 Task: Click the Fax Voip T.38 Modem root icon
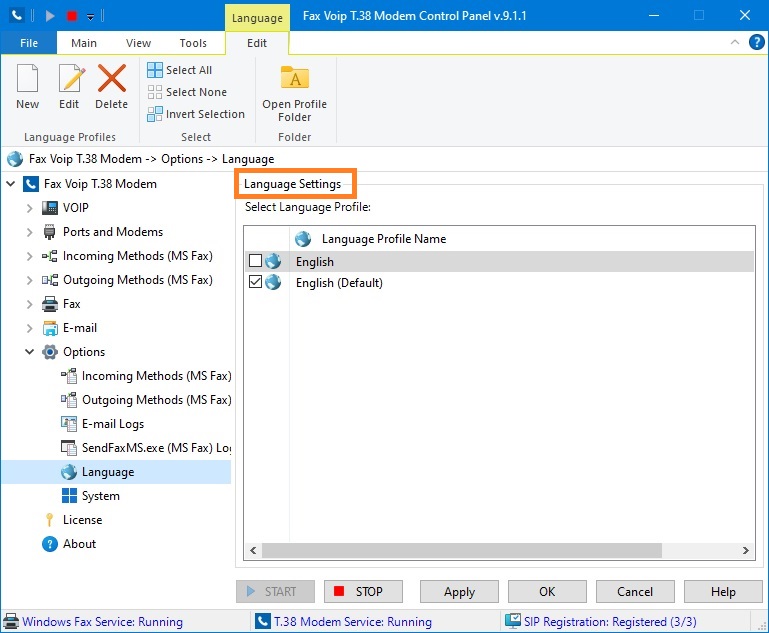coord(31,184)
